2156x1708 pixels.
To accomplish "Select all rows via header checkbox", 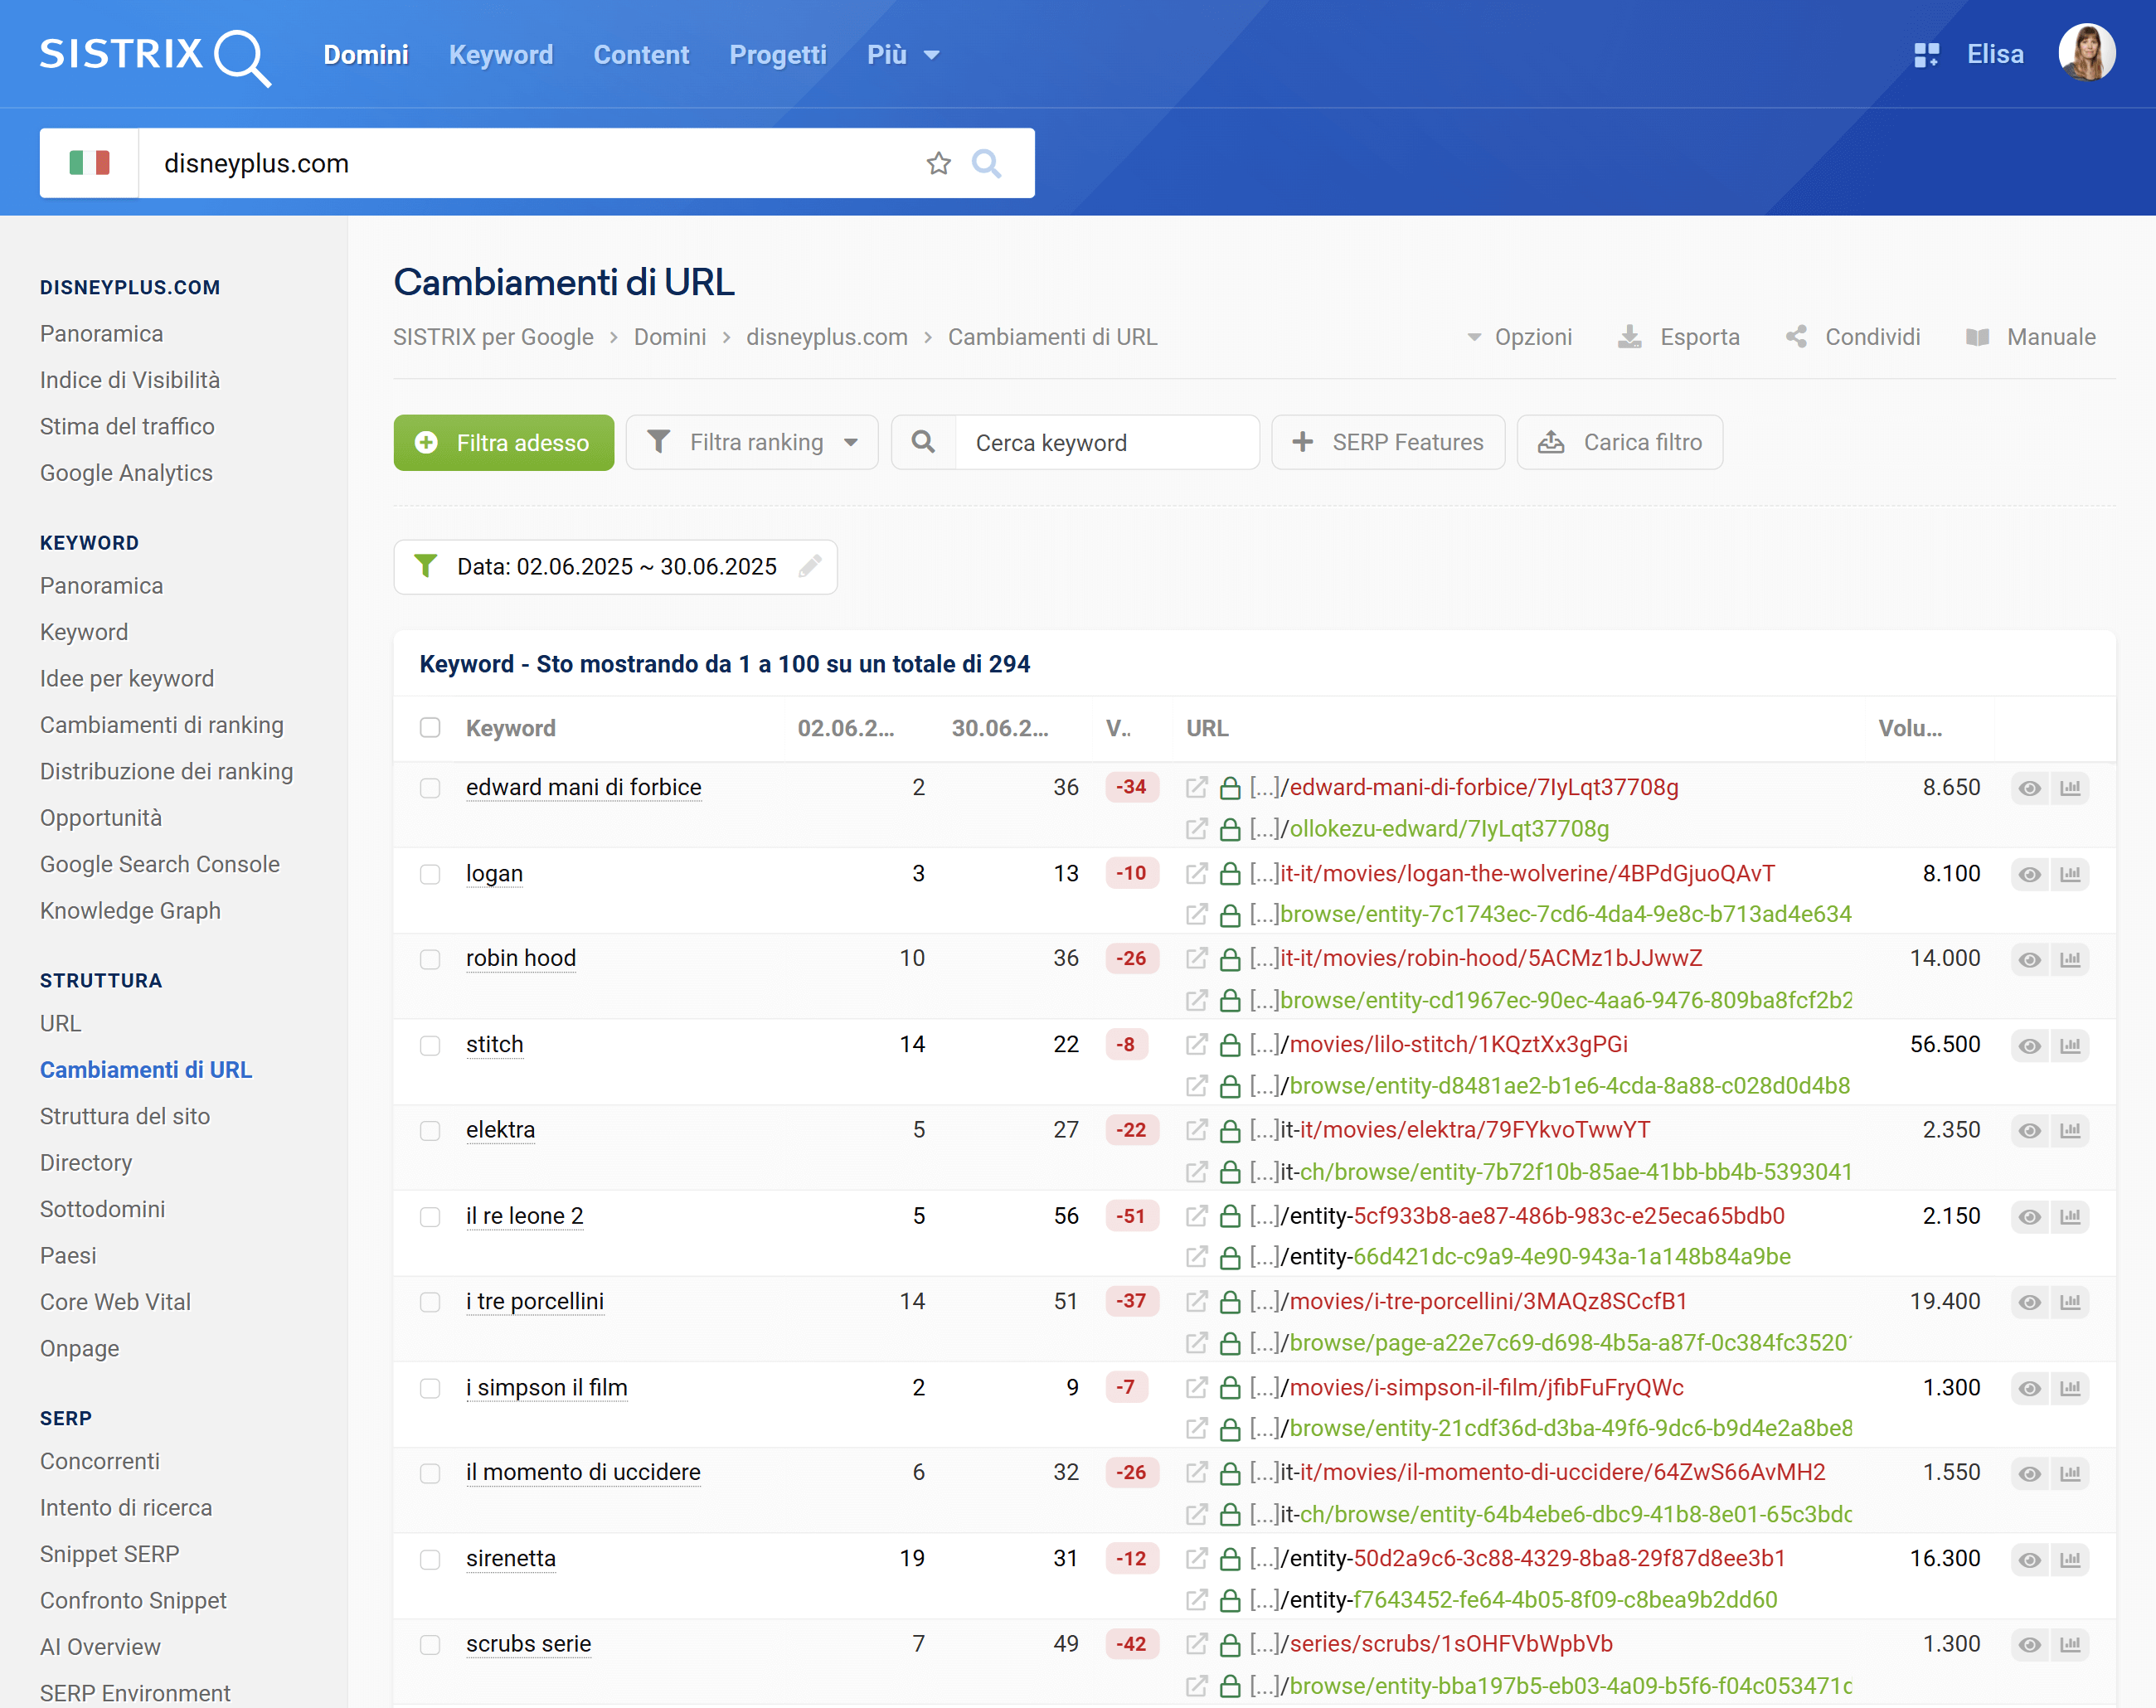I will (x=430, y=728).
